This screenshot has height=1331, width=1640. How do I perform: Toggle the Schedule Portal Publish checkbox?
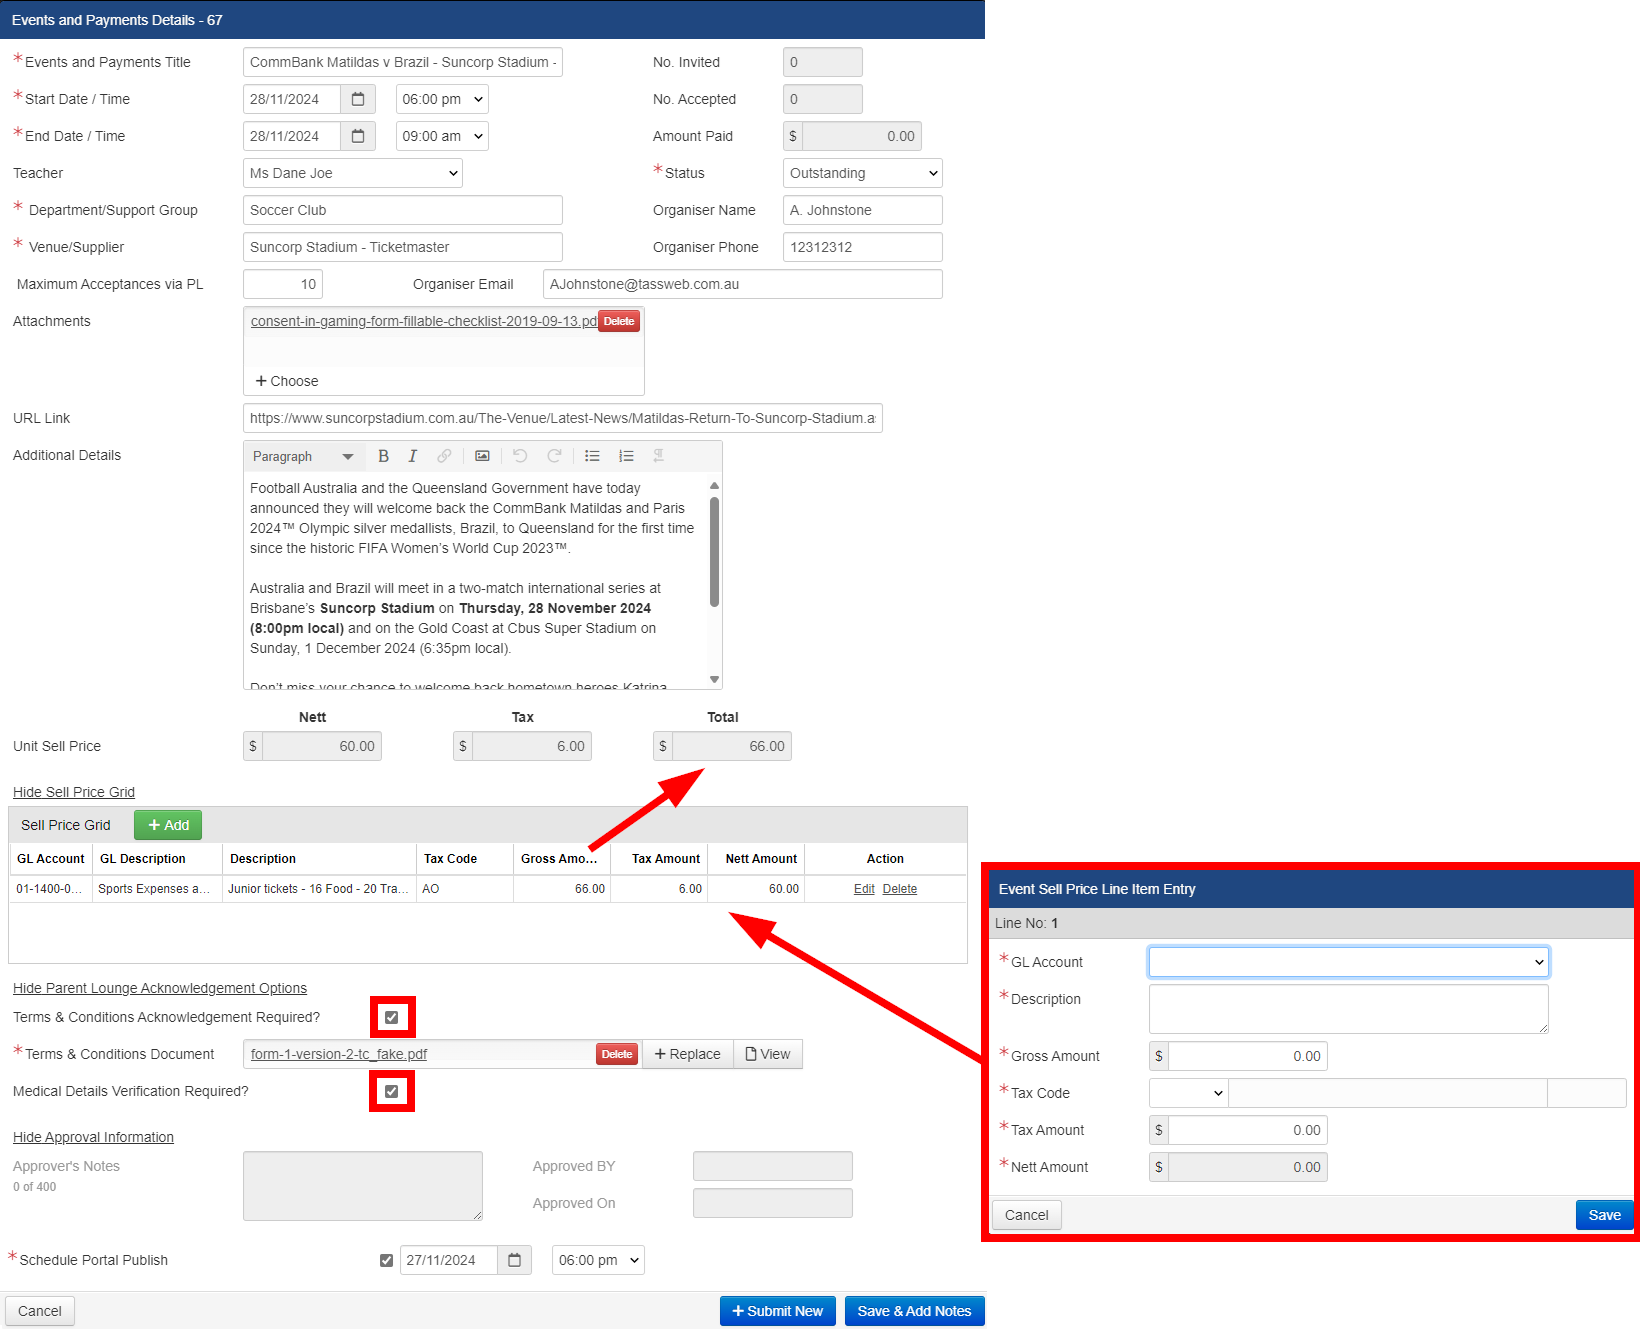(x=386, y=1260)
